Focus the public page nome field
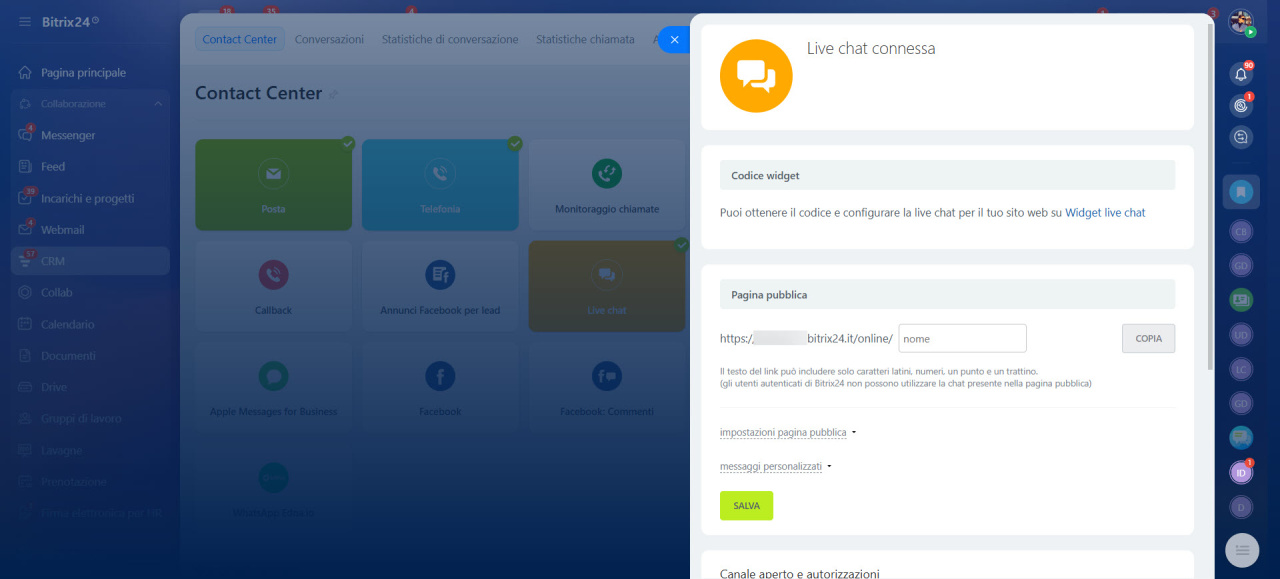Image resolution: width=1280 pixels, height=579 pixels. 963,338
